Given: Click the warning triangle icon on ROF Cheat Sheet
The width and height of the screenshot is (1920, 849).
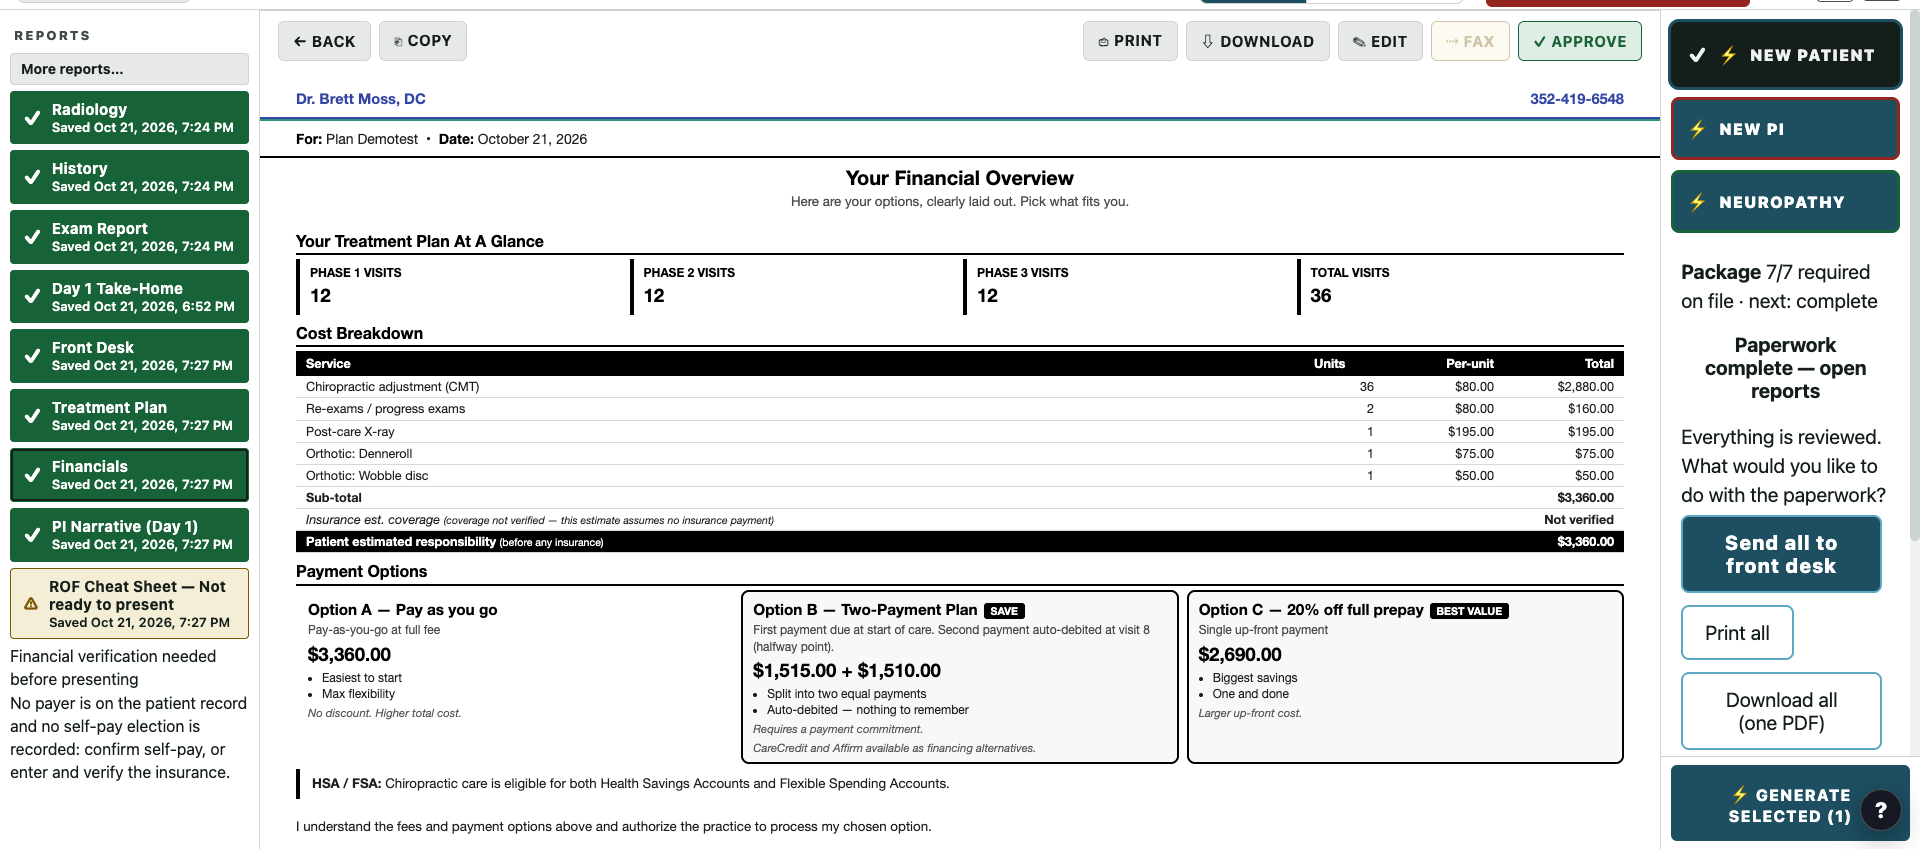Looking at the screenshot, I should (x=31, y=604).
